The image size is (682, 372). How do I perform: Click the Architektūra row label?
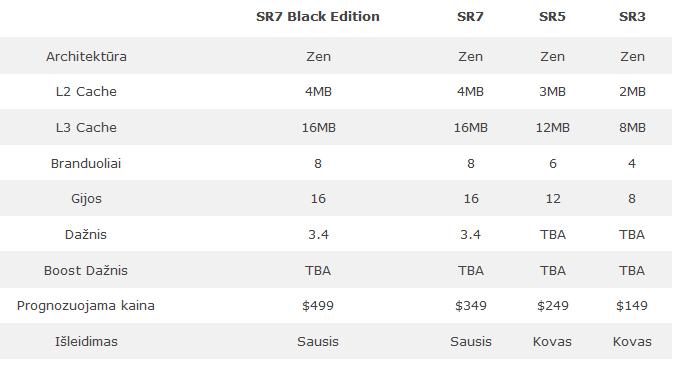(x=86, y=57)
